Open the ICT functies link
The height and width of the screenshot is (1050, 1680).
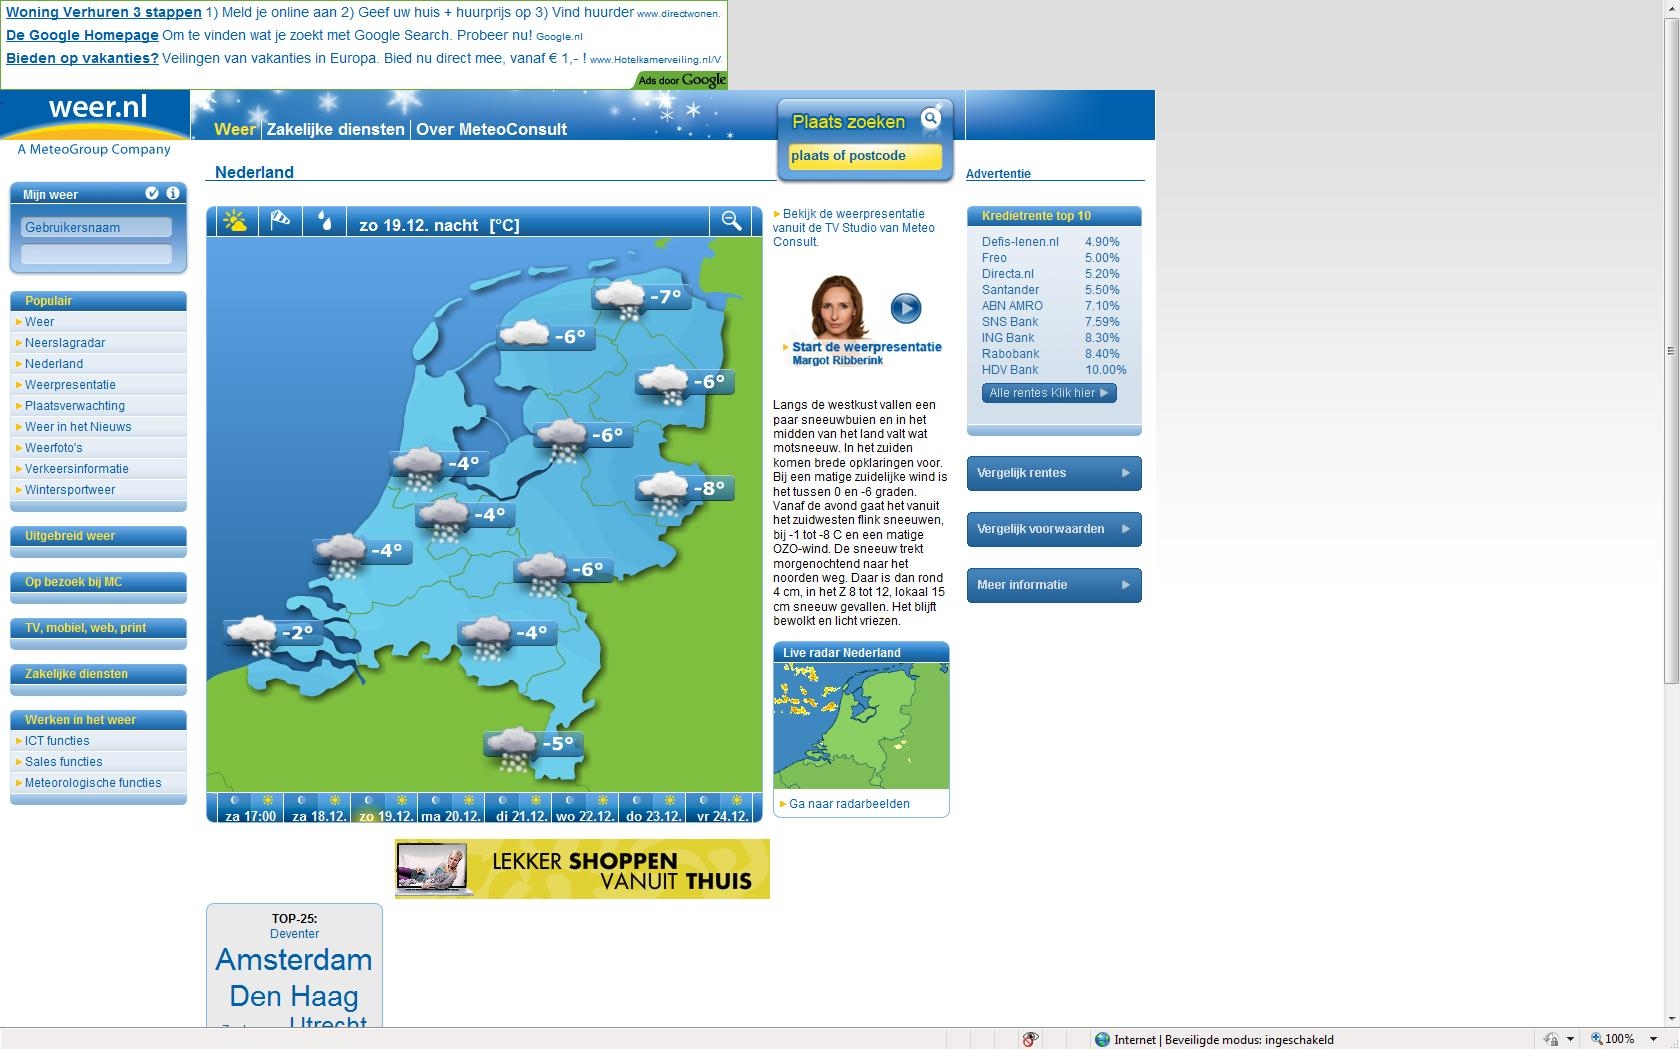(x=57, y=741)
